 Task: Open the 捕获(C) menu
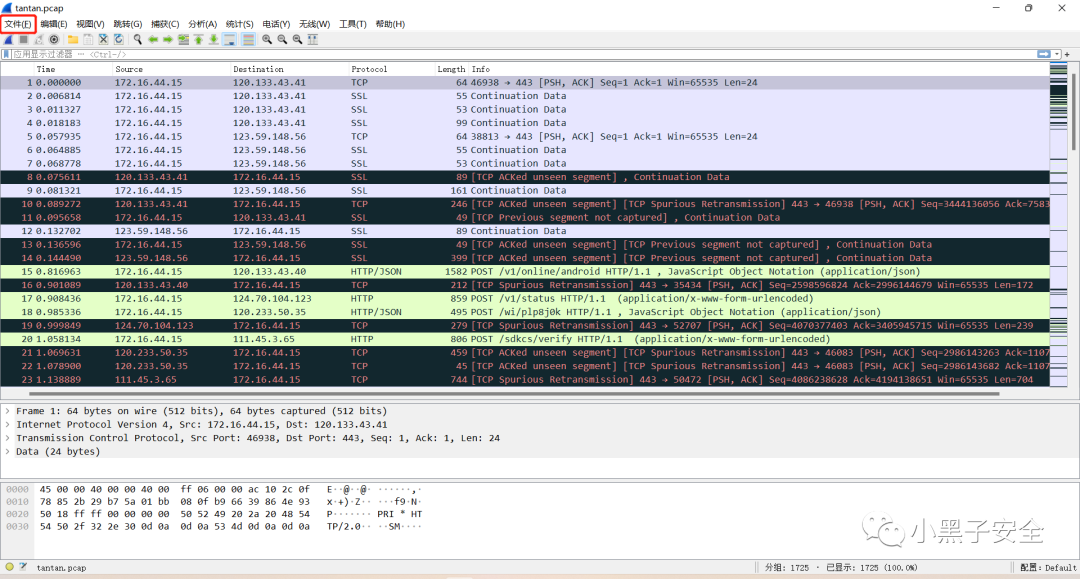pos(165,24)
